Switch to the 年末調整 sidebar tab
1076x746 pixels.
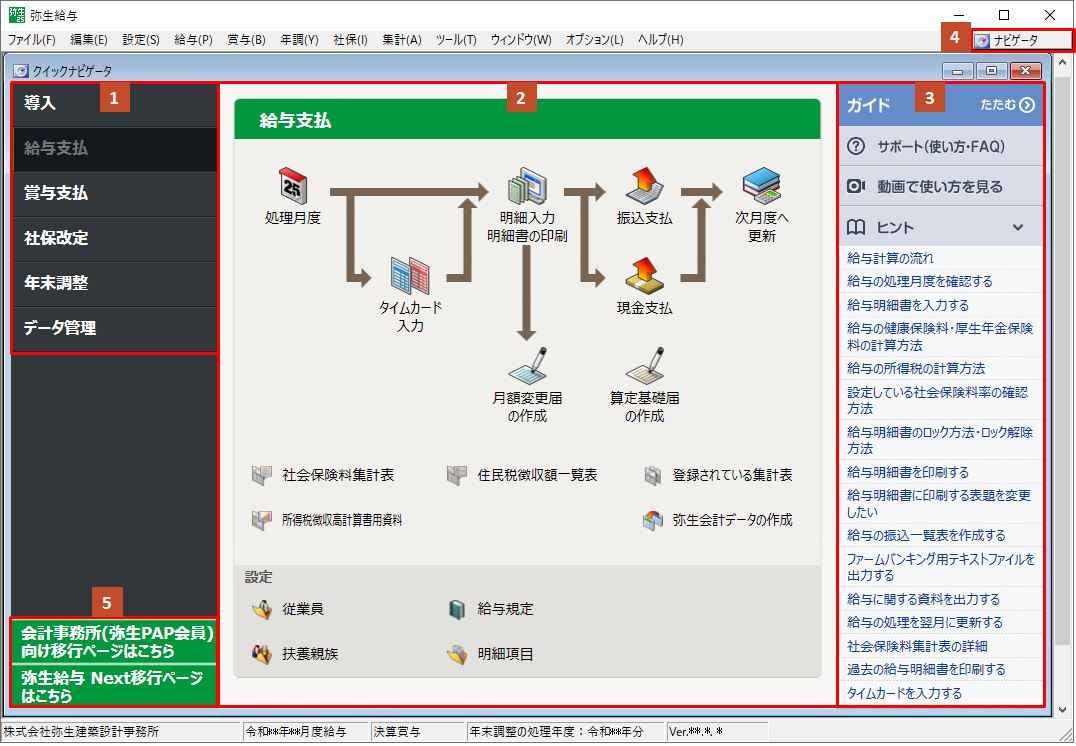pyautogui.click(x=115, y=283)
